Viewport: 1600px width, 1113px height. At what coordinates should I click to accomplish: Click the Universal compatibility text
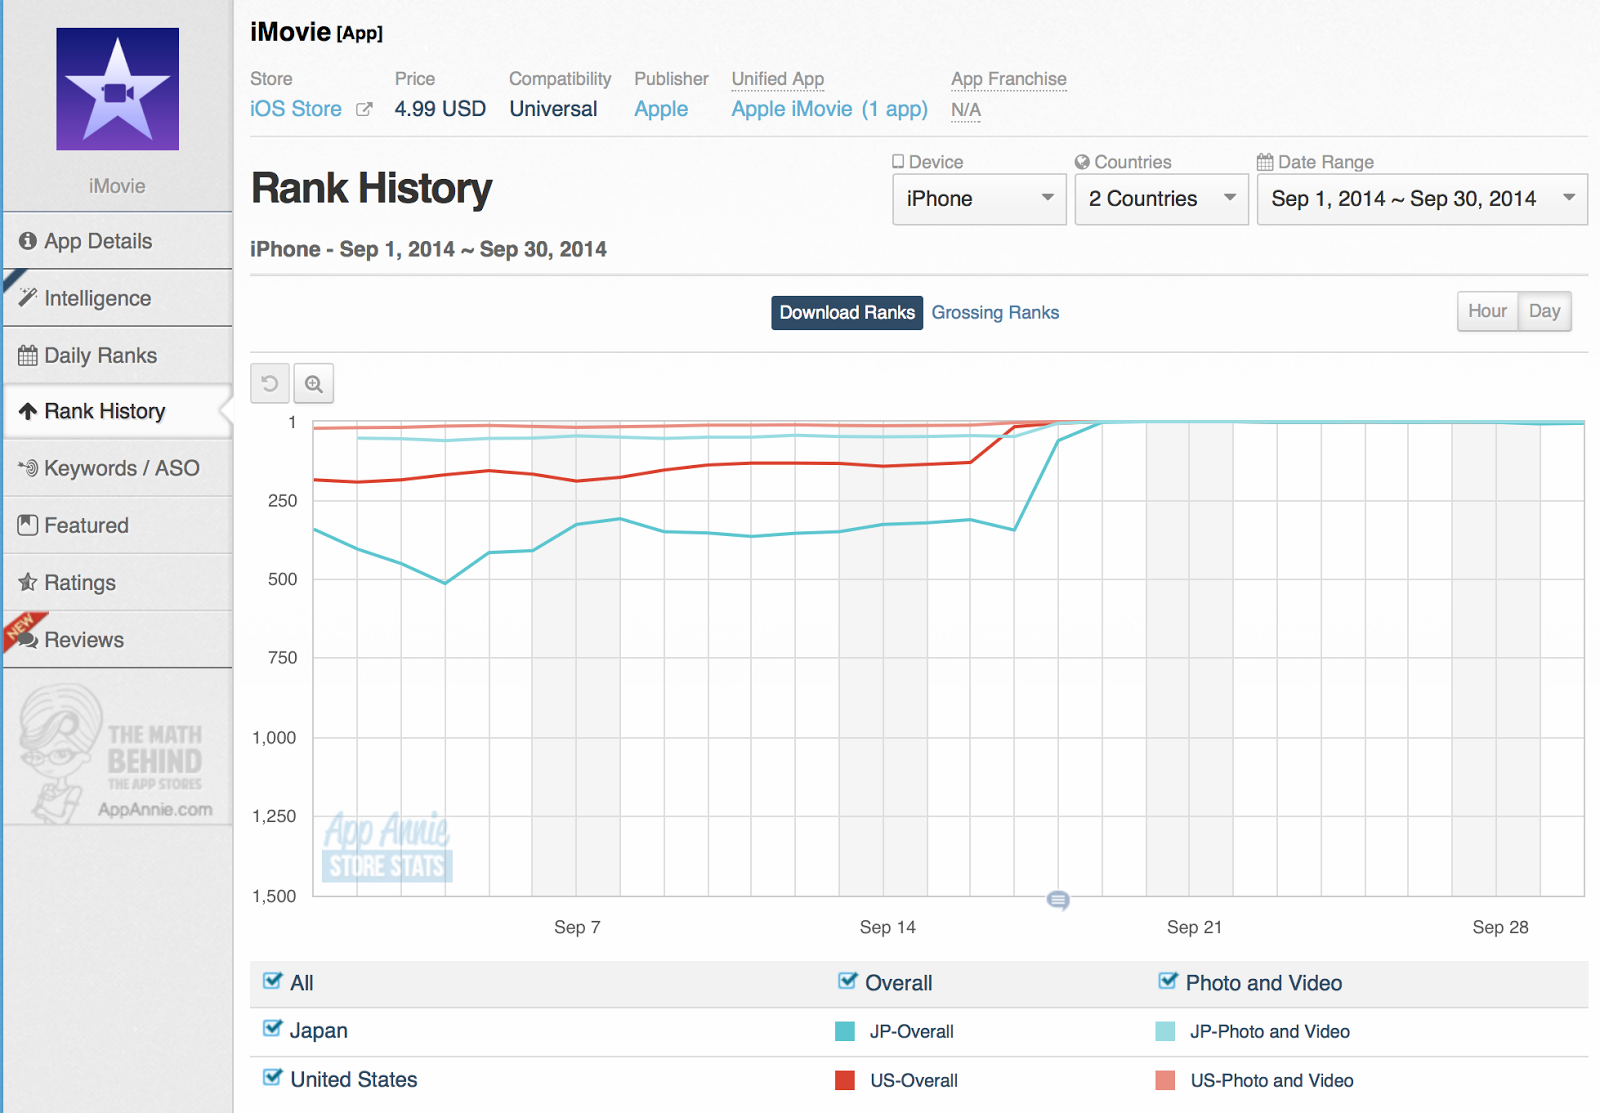point(553,109)
